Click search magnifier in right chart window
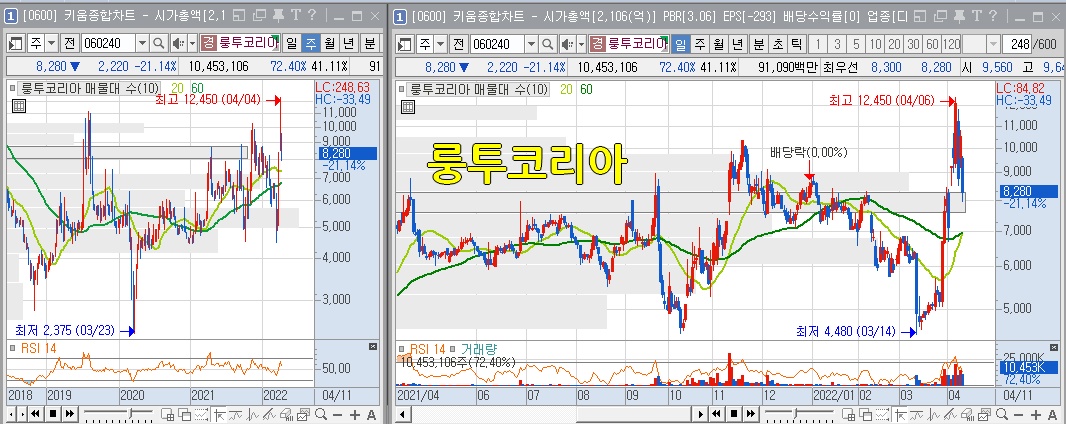The image size is (1066, 424). [x=547, y=44]
